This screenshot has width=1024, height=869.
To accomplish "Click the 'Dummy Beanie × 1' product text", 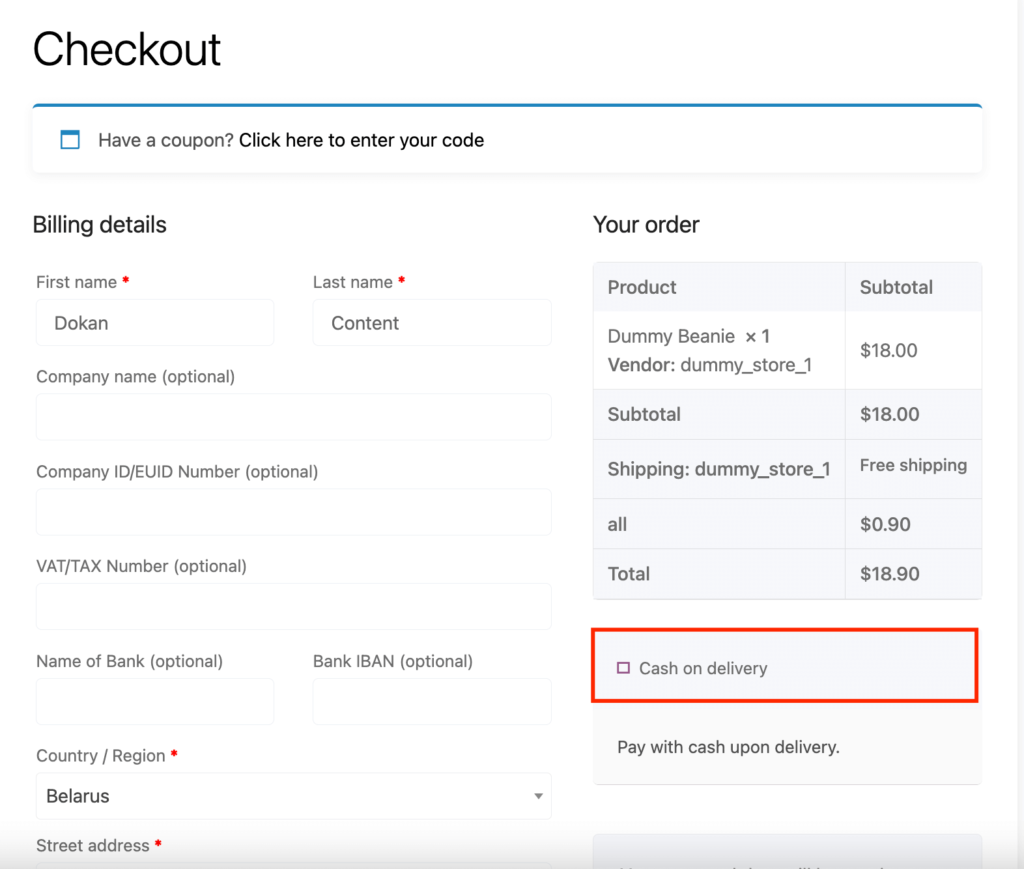I will pyautogui.click(x=688, y=336).
